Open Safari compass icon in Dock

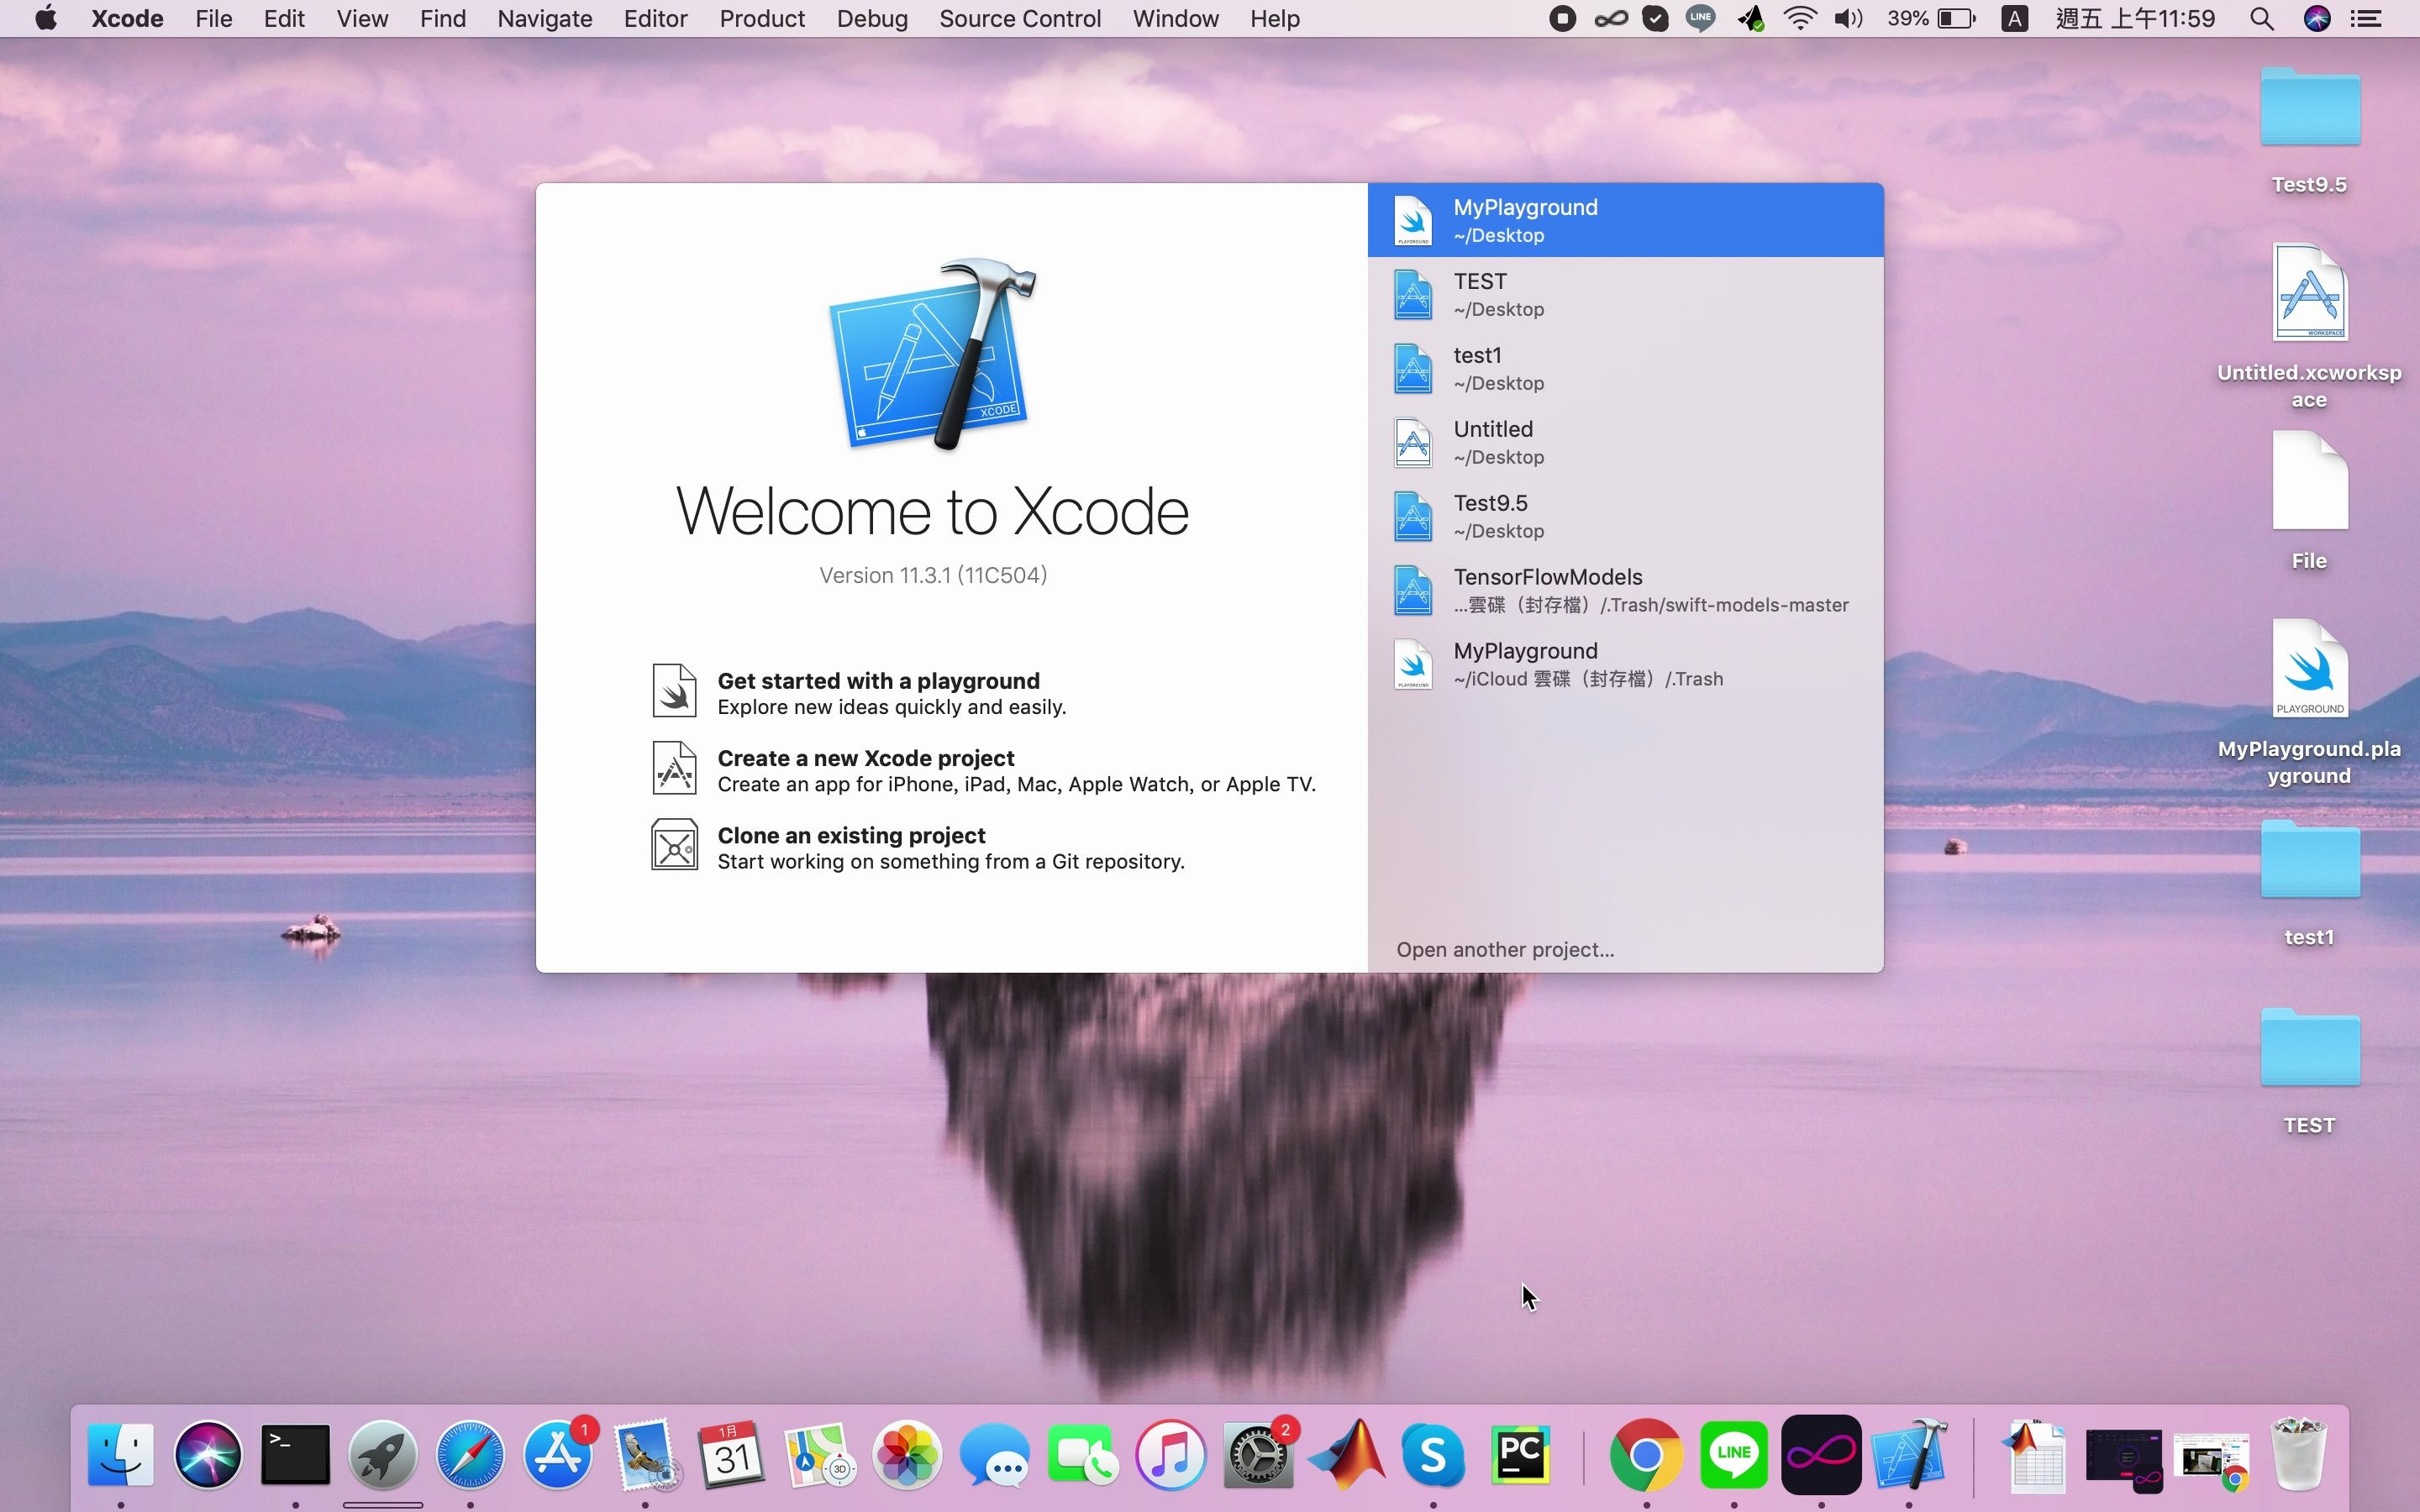point(470,1454)
